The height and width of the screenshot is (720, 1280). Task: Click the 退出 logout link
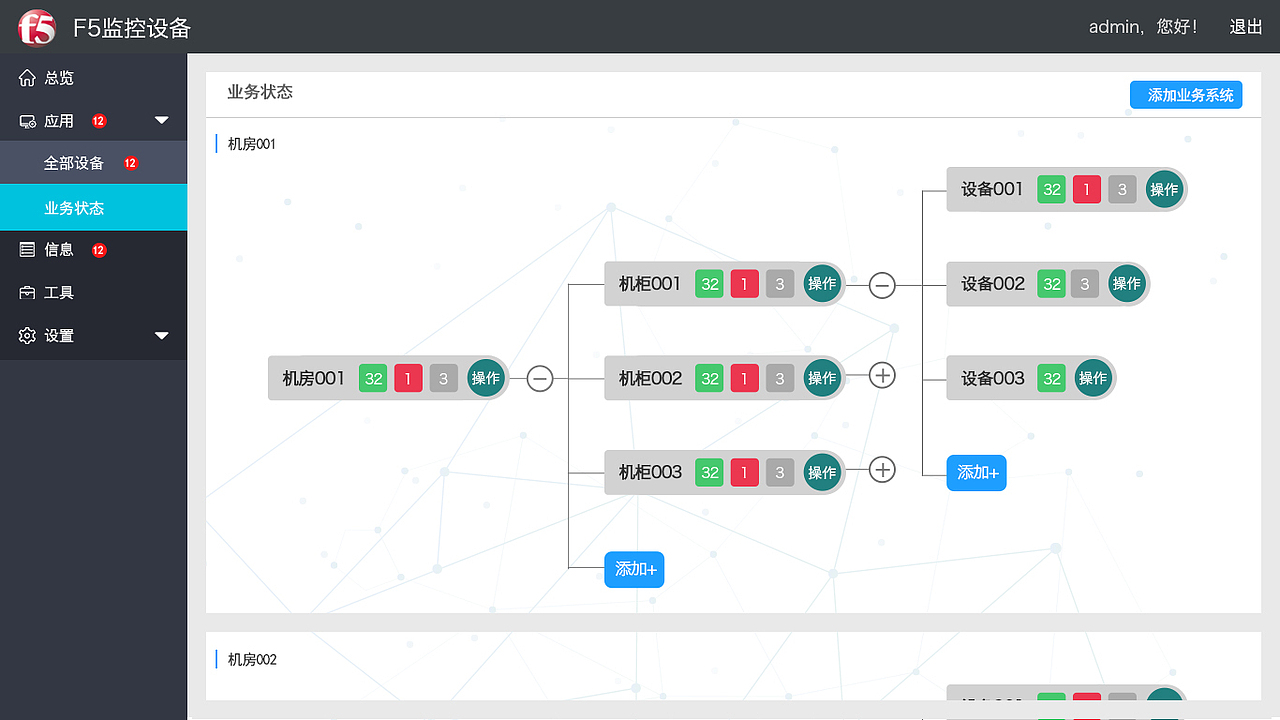[1246, 27]
